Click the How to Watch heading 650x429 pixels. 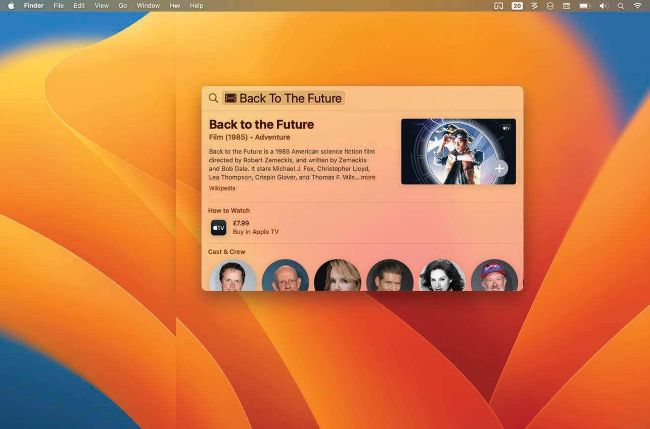coord(229,211)
